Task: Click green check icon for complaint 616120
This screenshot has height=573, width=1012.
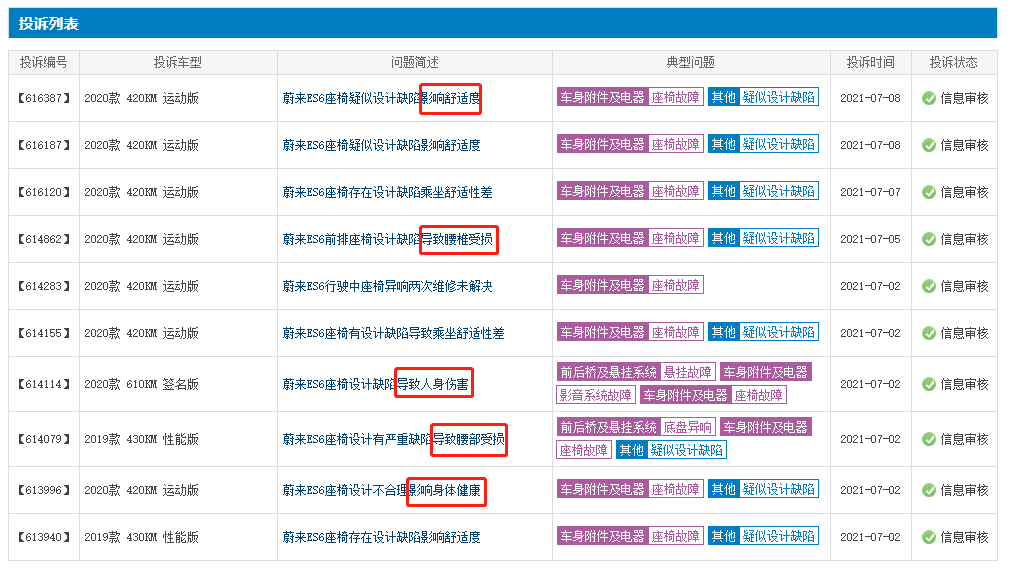Action: [x=929, y=192]
